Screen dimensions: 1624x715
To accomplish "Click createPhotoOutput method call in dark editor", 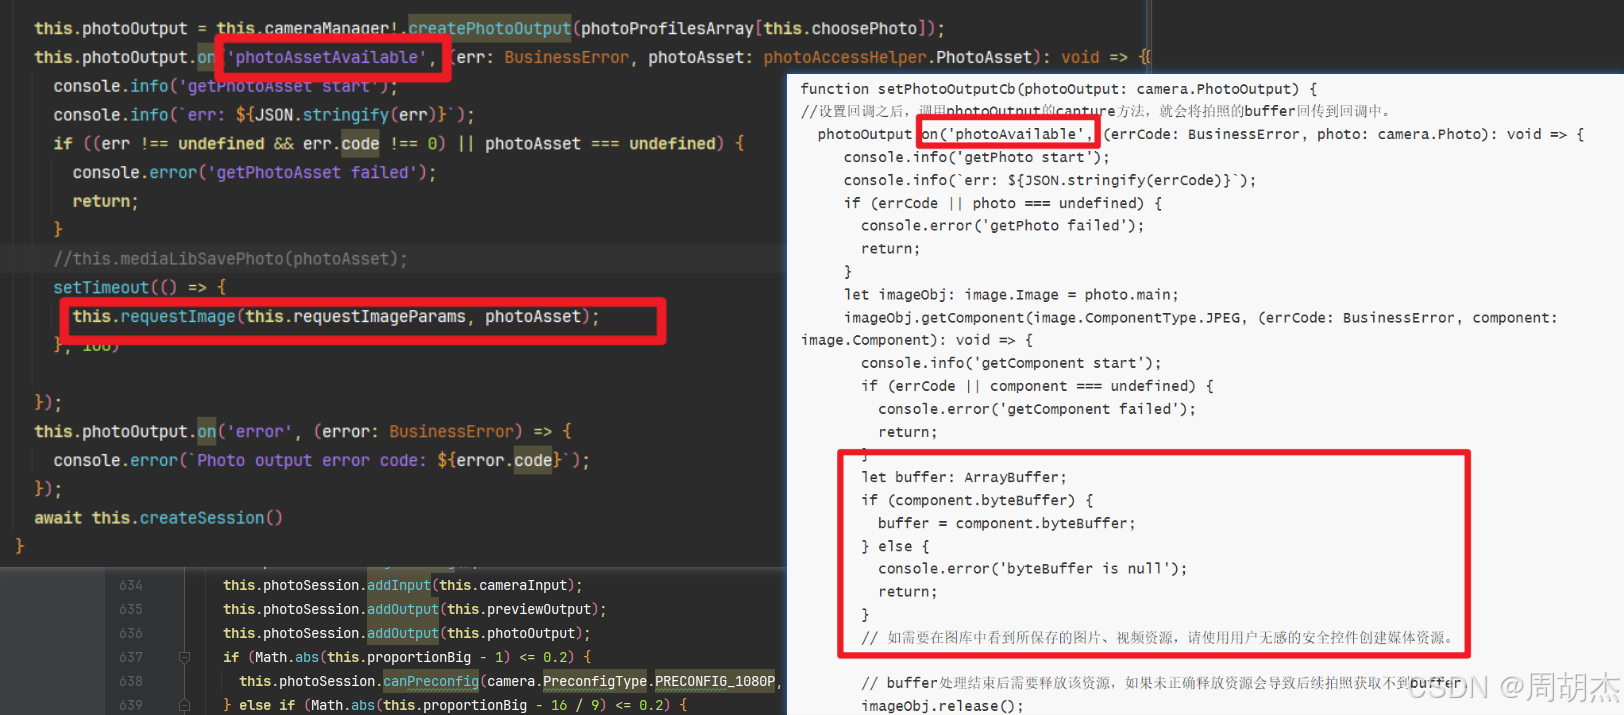I will (x=490, y=28).
